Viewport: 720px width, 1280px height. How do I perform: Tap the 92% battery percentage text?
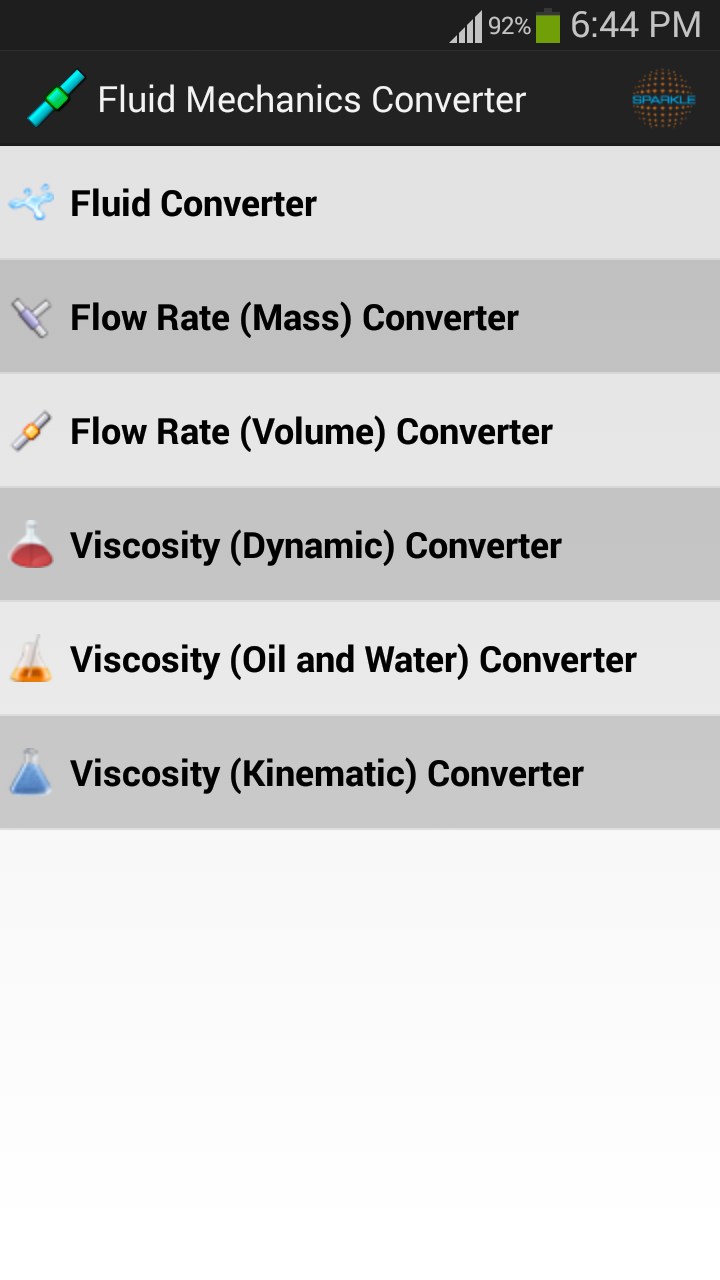point(509,27)
